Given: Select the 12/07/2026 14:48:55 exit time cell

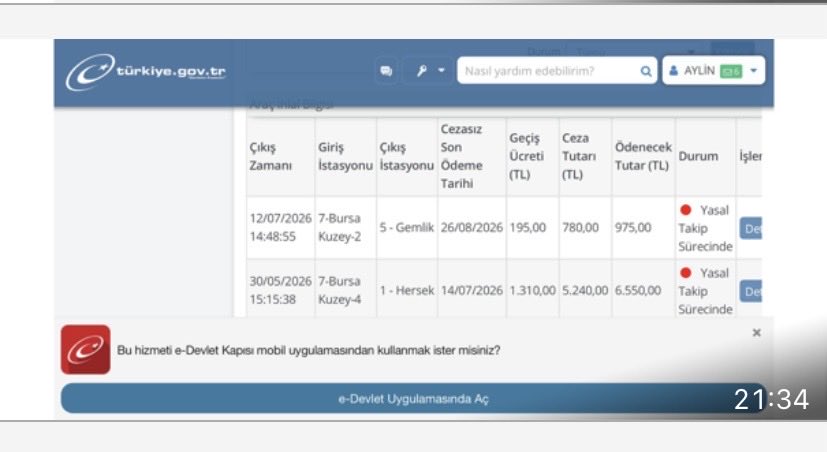Looking at the screenshot, I should 280,228.
